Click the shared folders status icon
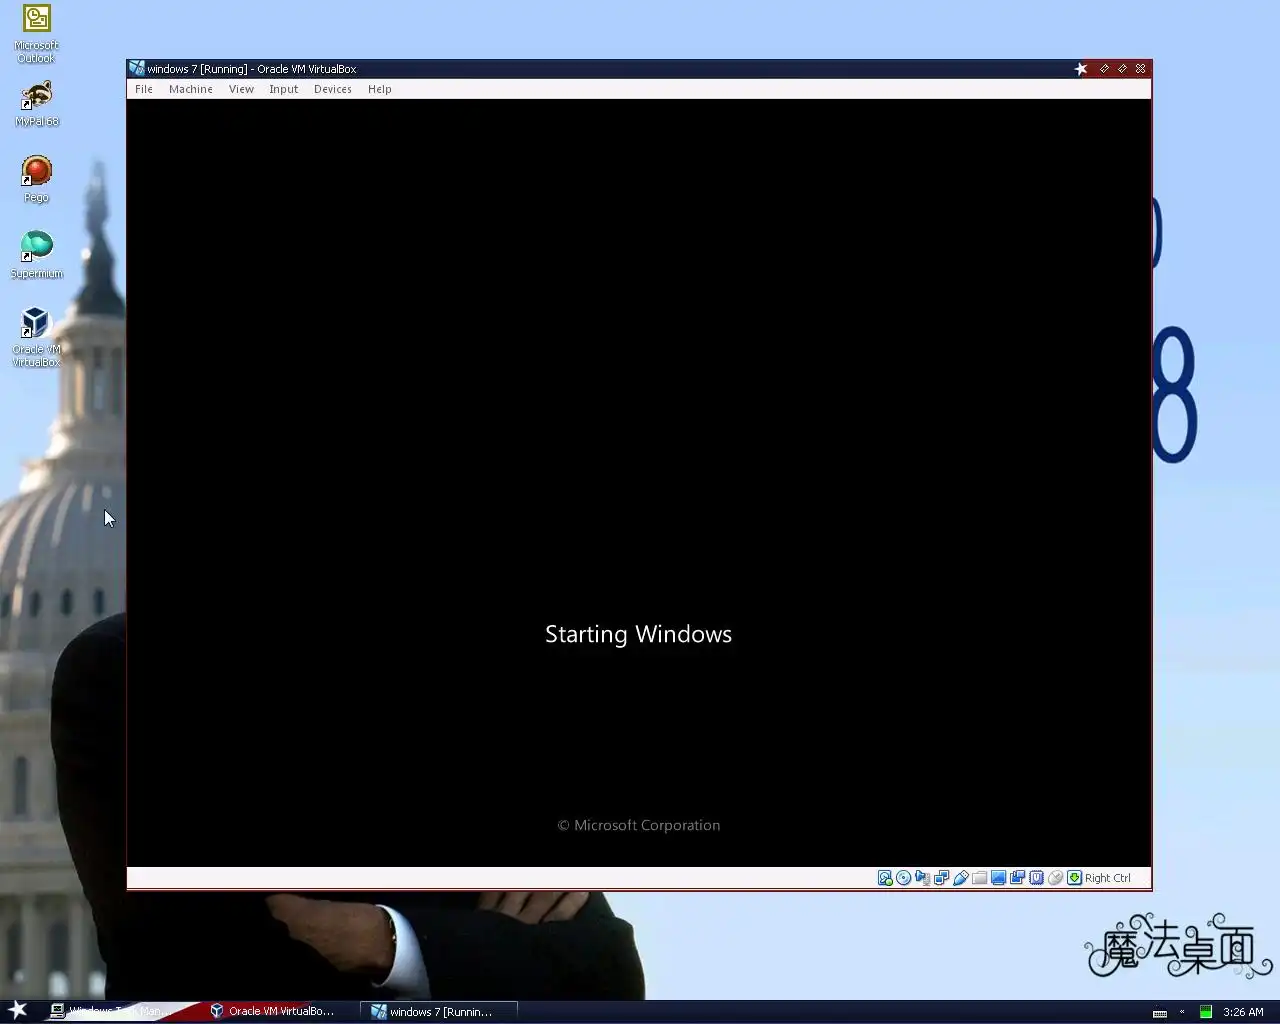This screenshot has height=1024, width=1280. [x=980, y=878]
